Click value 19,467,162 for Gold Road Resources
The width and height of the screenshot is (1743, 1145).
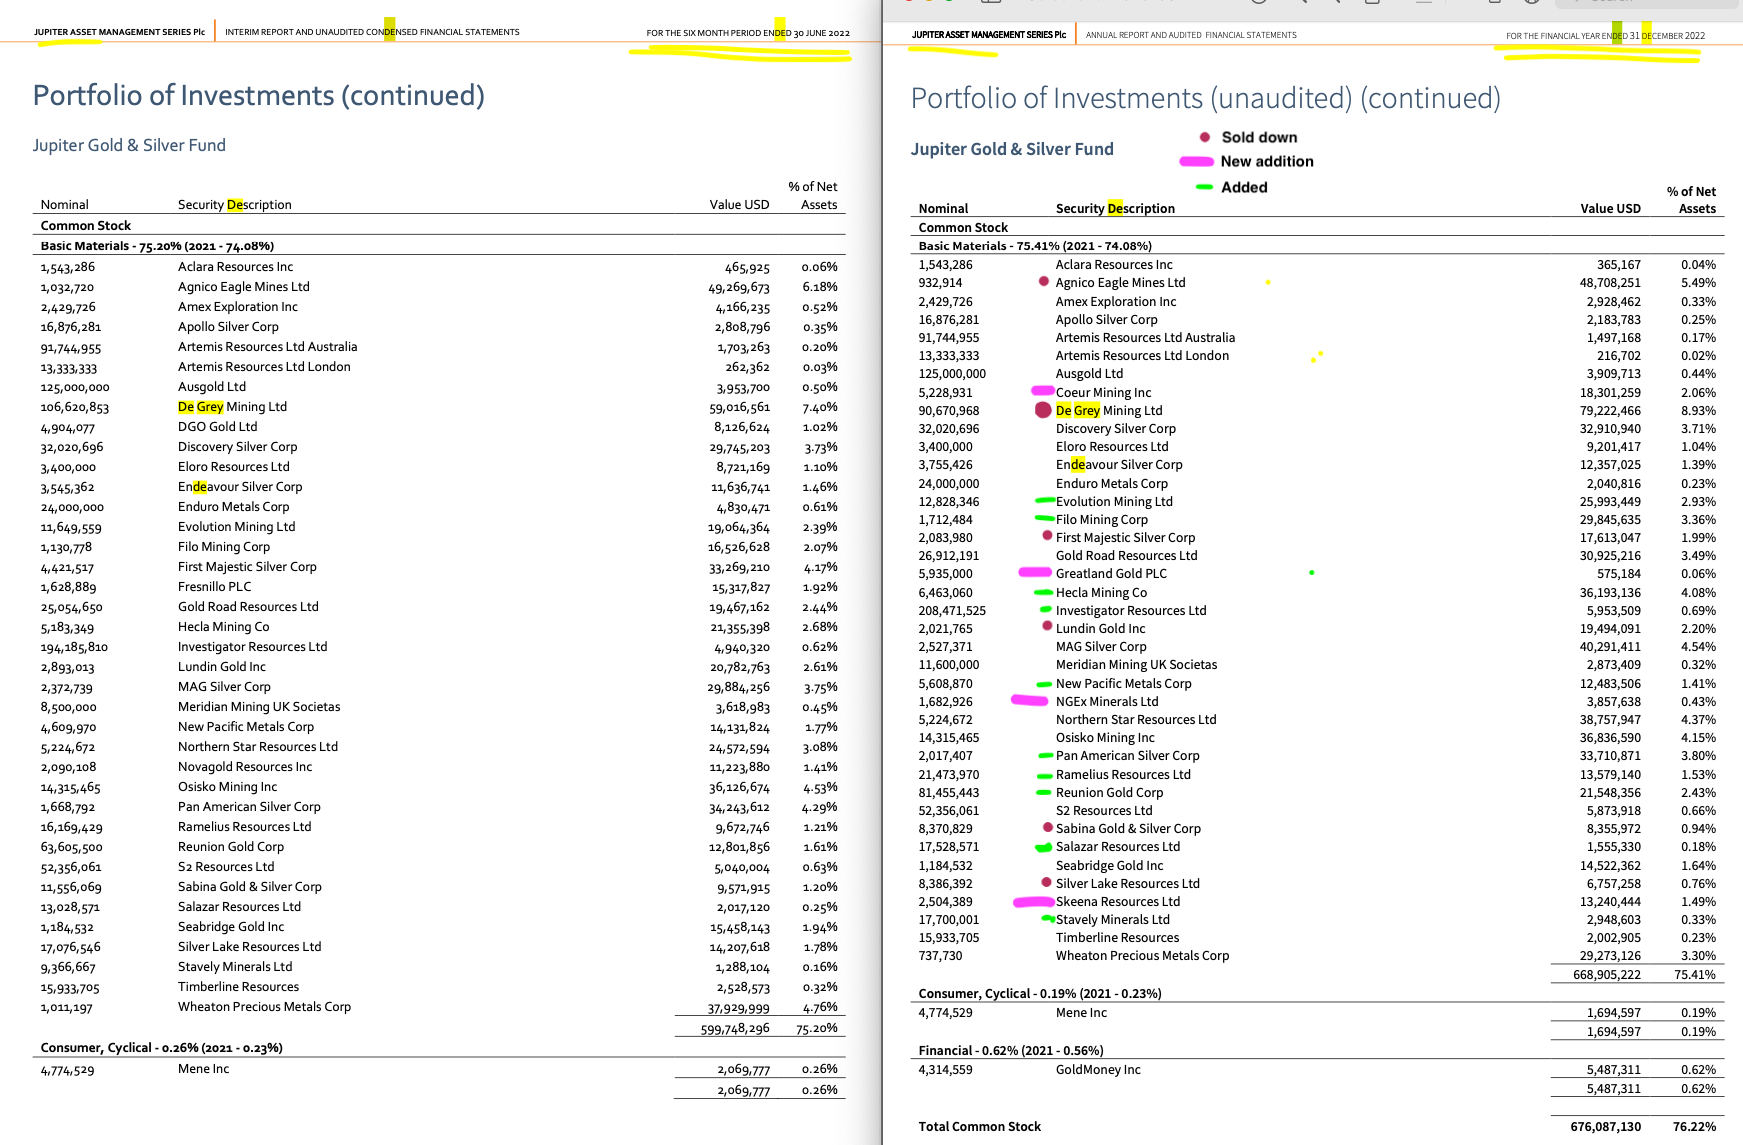739,608
